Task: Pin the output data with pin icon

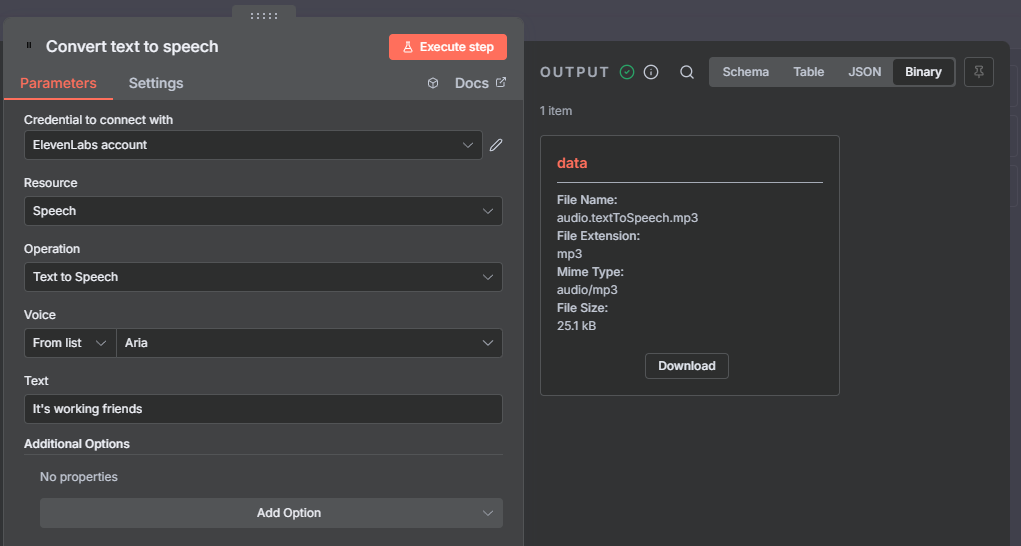Action: coord(978,72)
